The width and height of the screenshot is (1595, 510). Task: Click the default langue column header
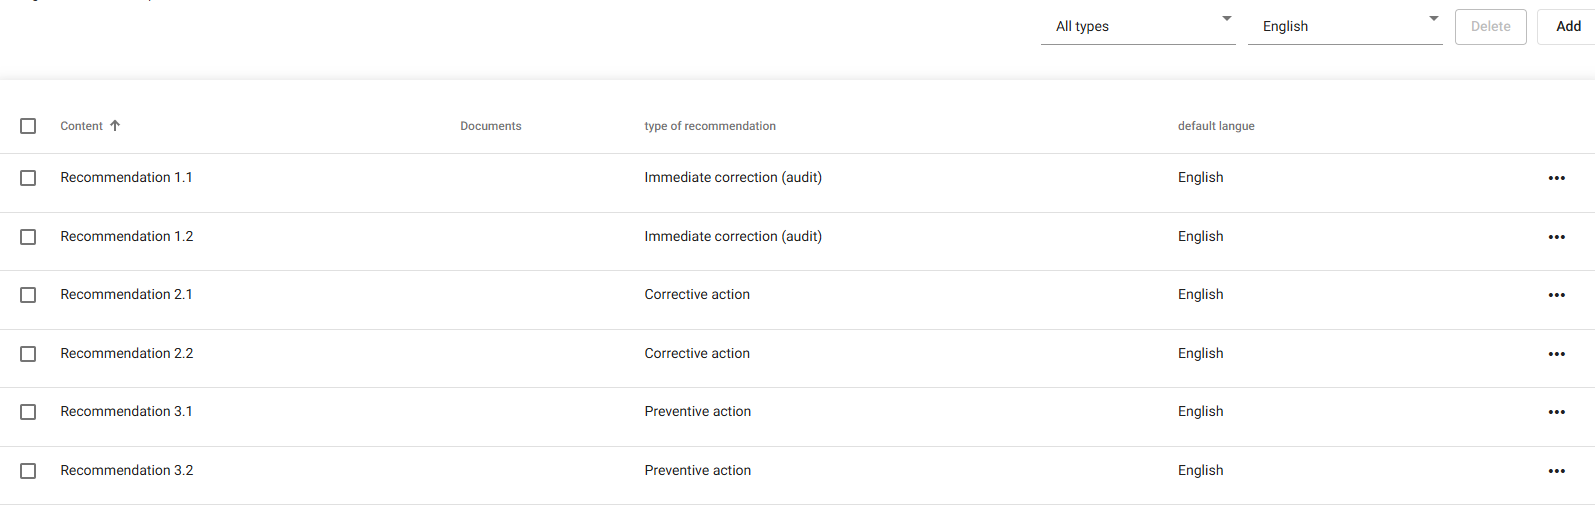click(x=1216, y=126)
